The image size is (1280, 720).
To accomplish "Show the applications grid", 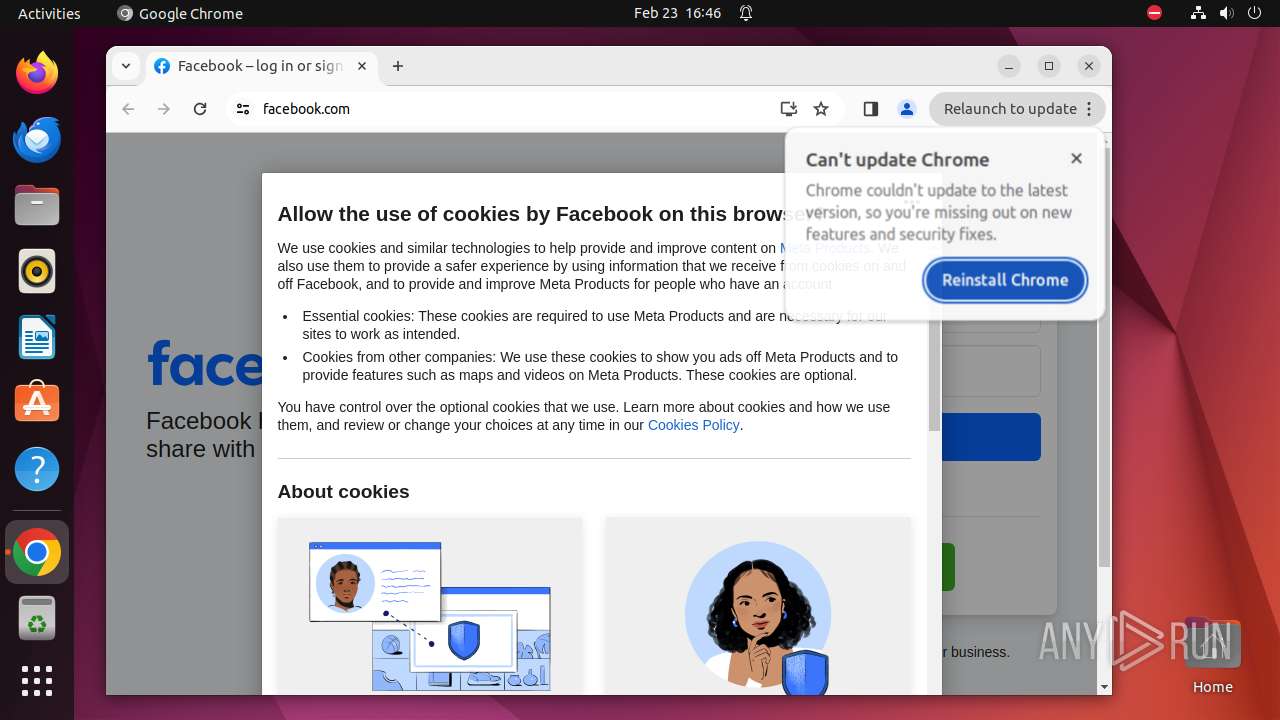I will click(x=37, y=681).
